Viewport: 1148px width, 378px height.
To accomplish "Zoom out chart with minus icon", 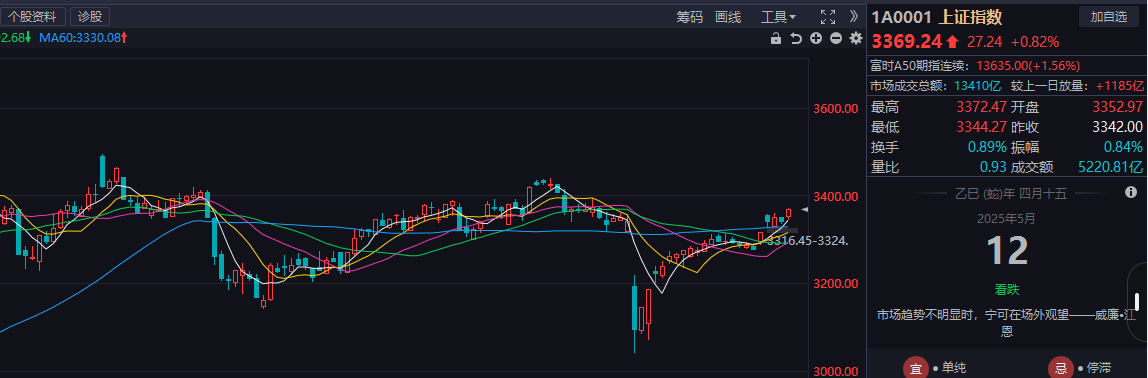I will pos(835,38).
